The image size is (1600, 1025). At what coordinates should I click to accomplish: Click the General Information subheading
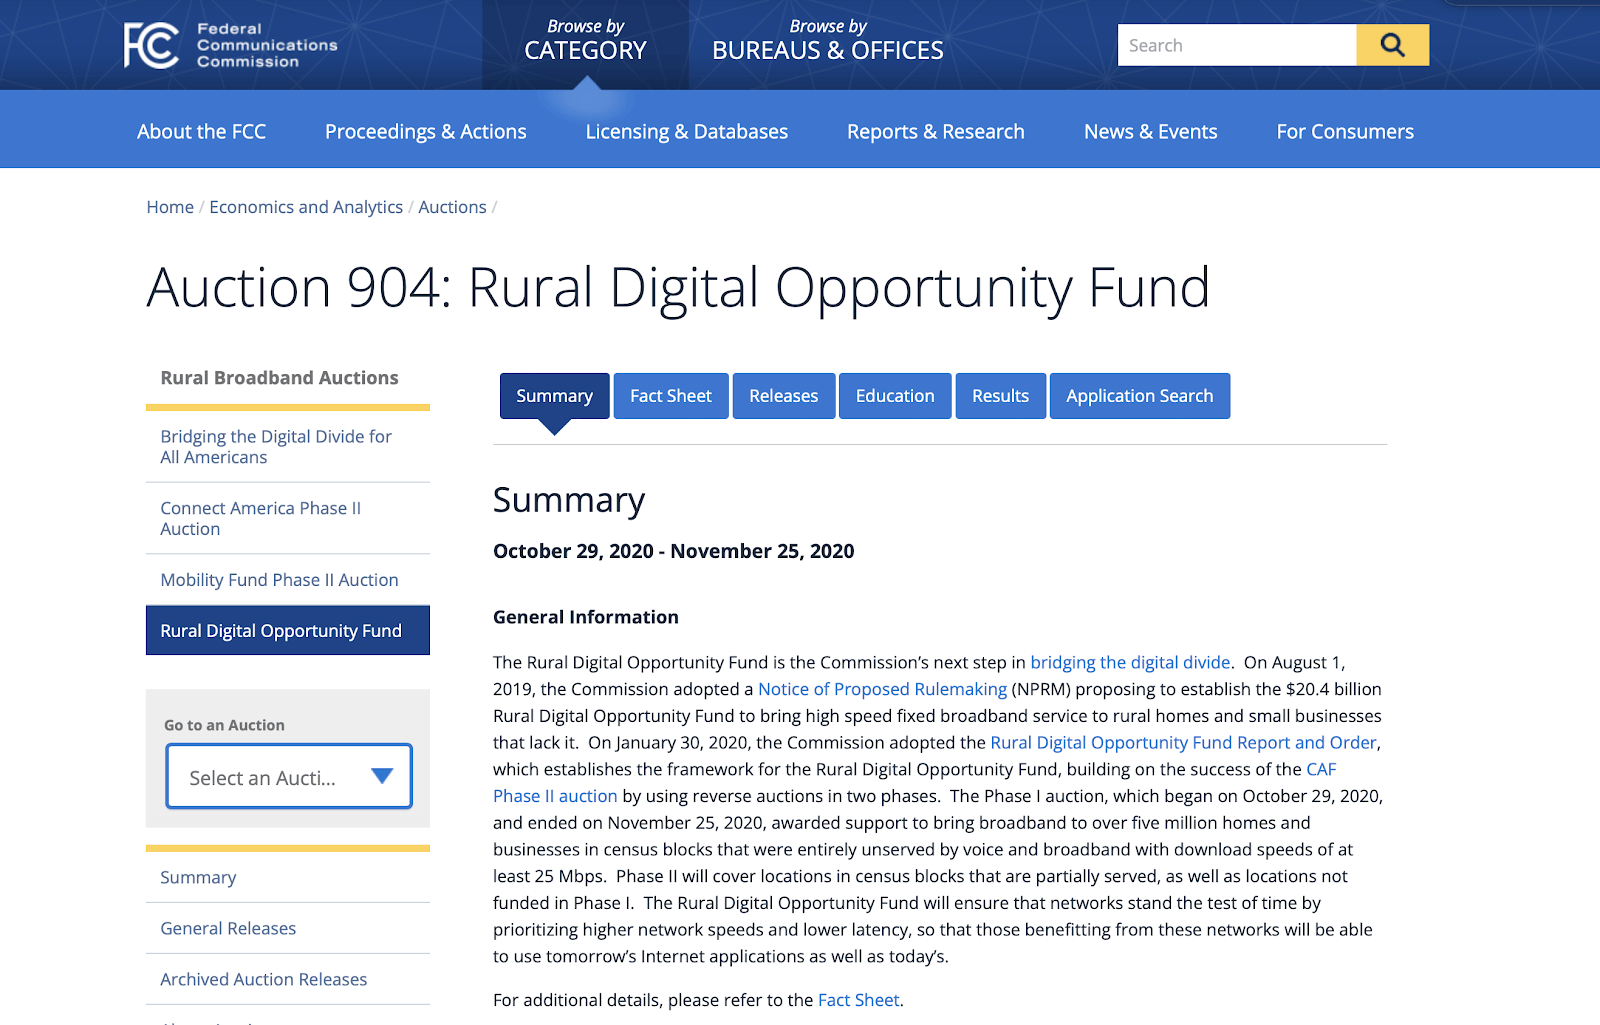point(586,617)
